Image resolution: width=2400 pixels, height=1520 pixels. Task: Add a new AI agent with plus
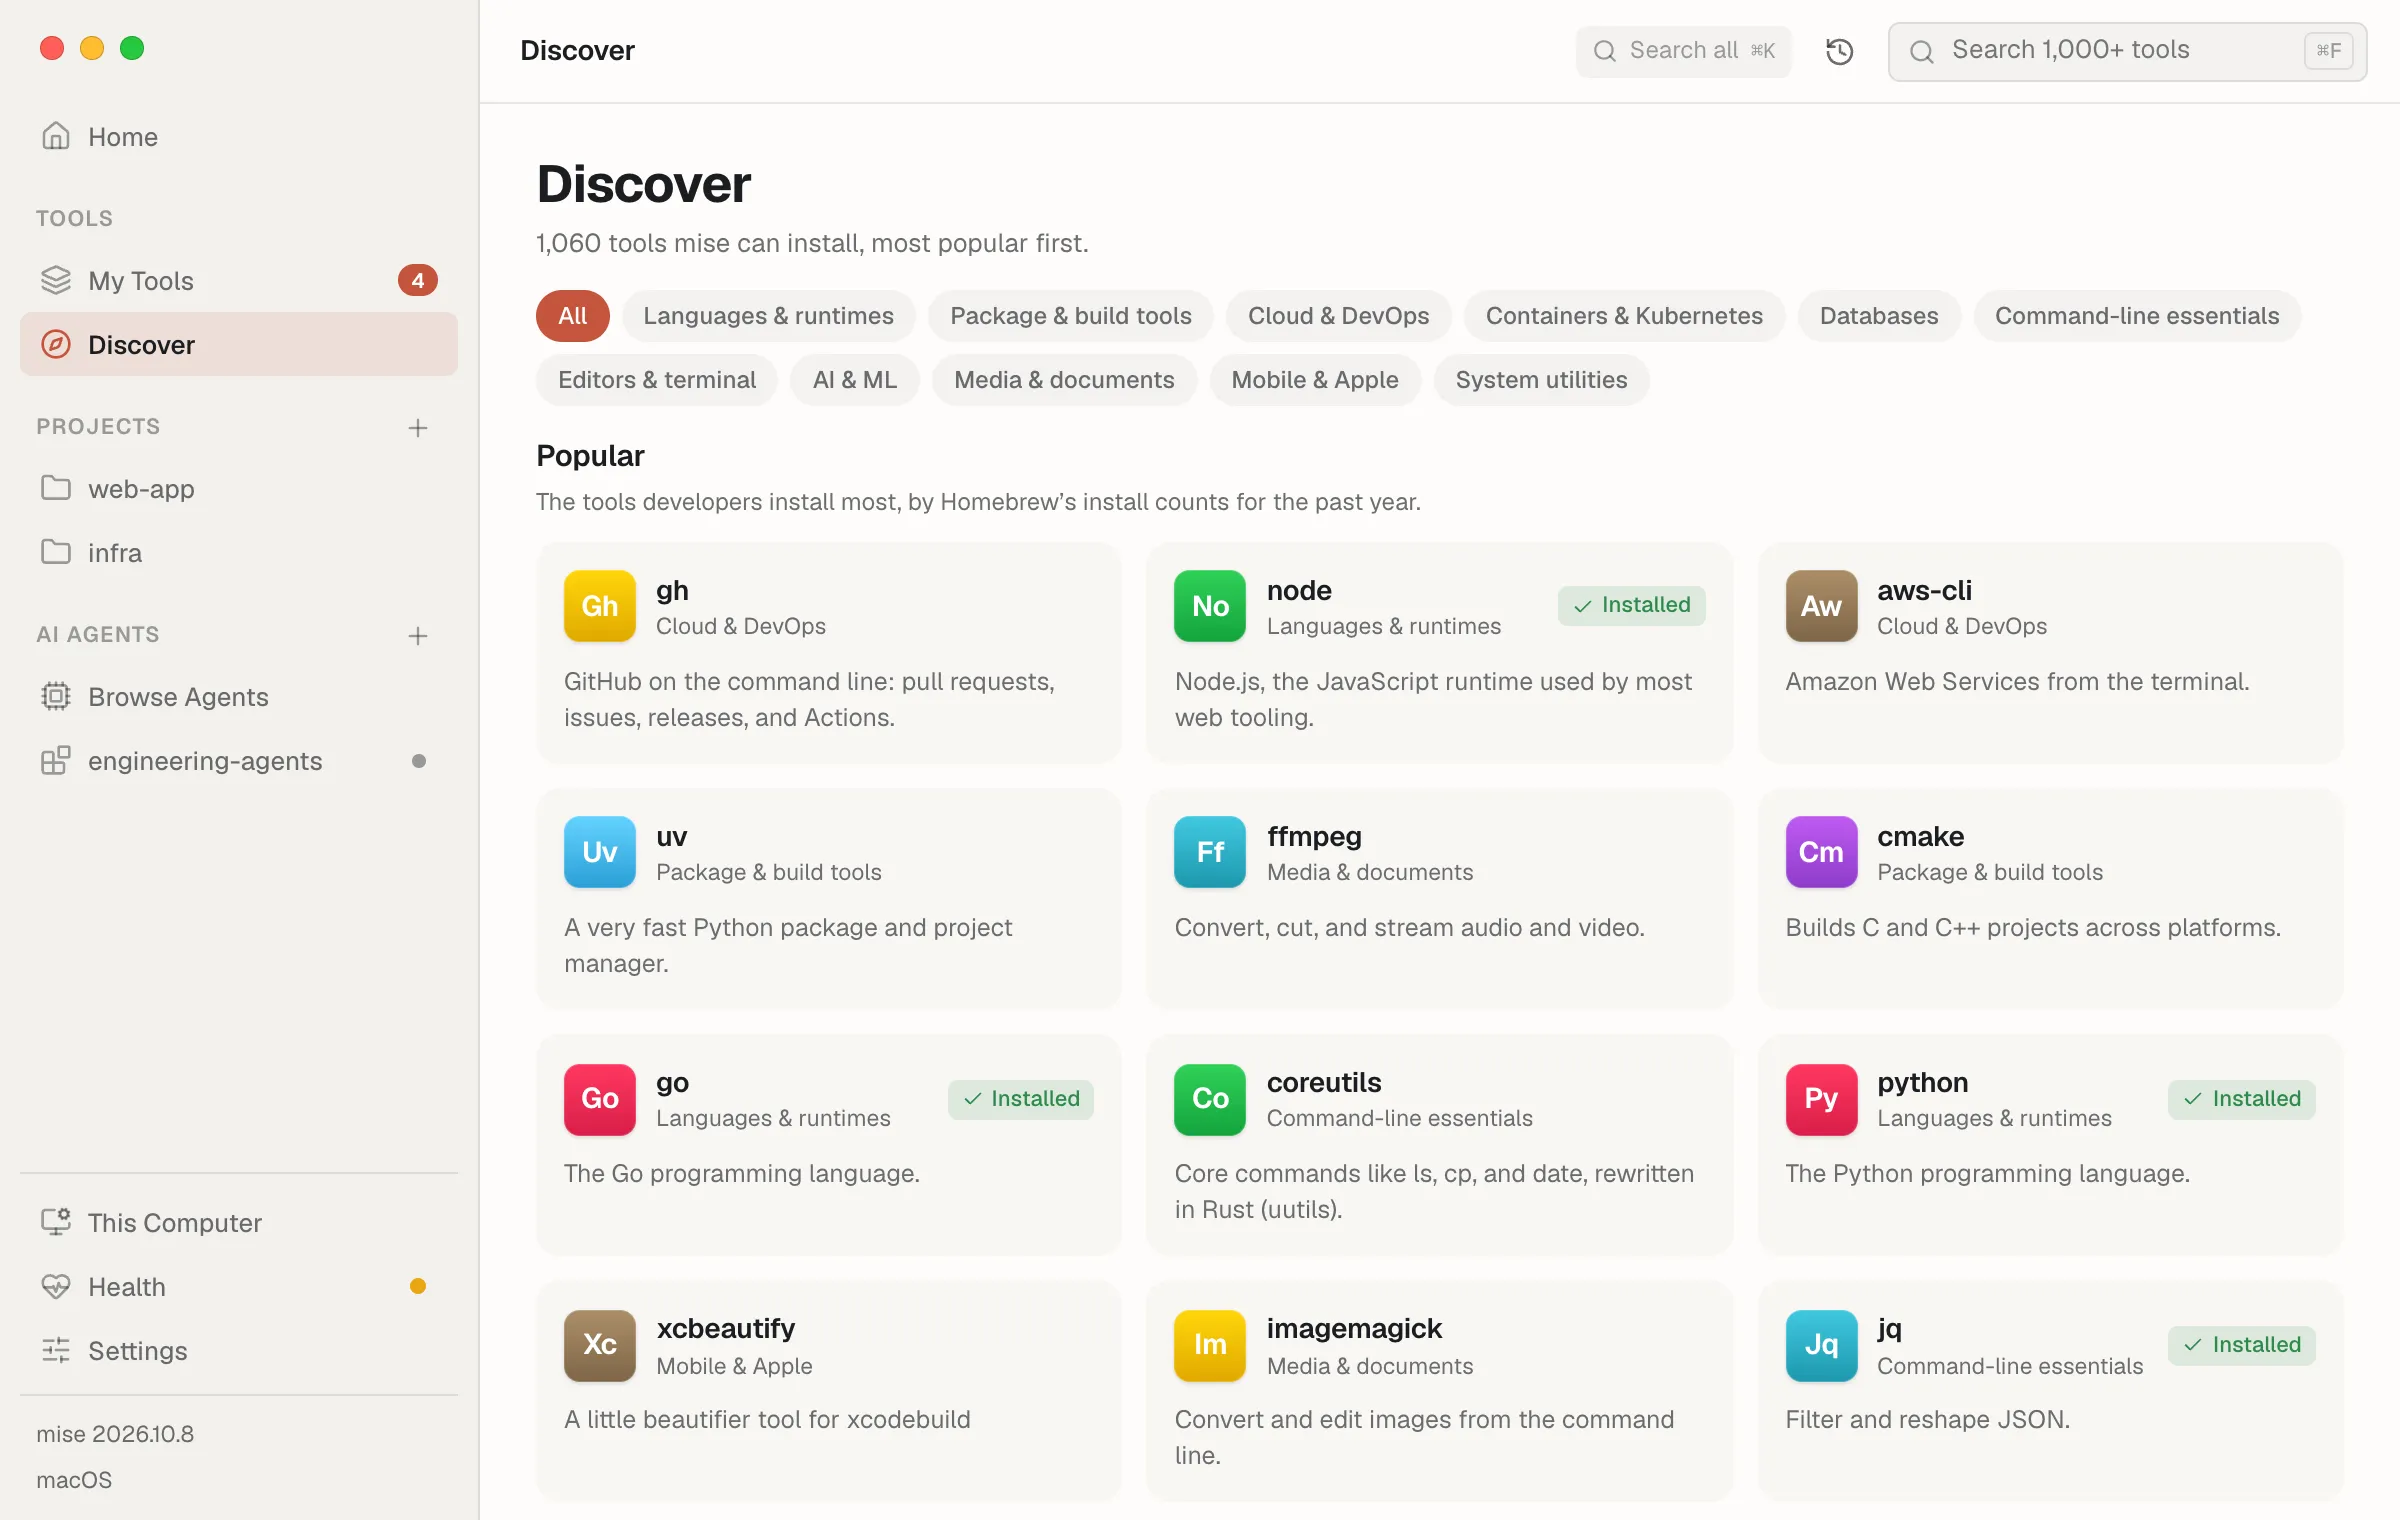click(418, 636)
